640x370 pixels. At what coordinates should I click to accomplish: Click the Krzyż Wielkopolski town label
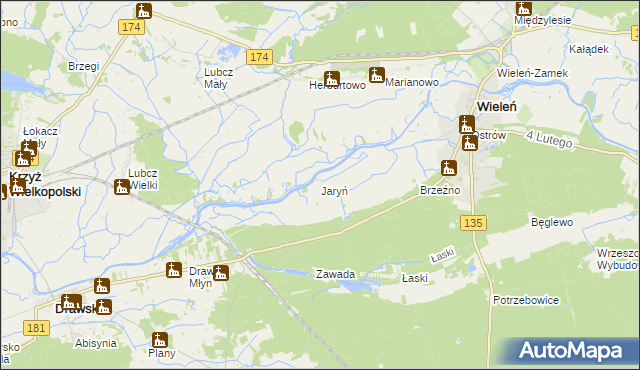45,184
